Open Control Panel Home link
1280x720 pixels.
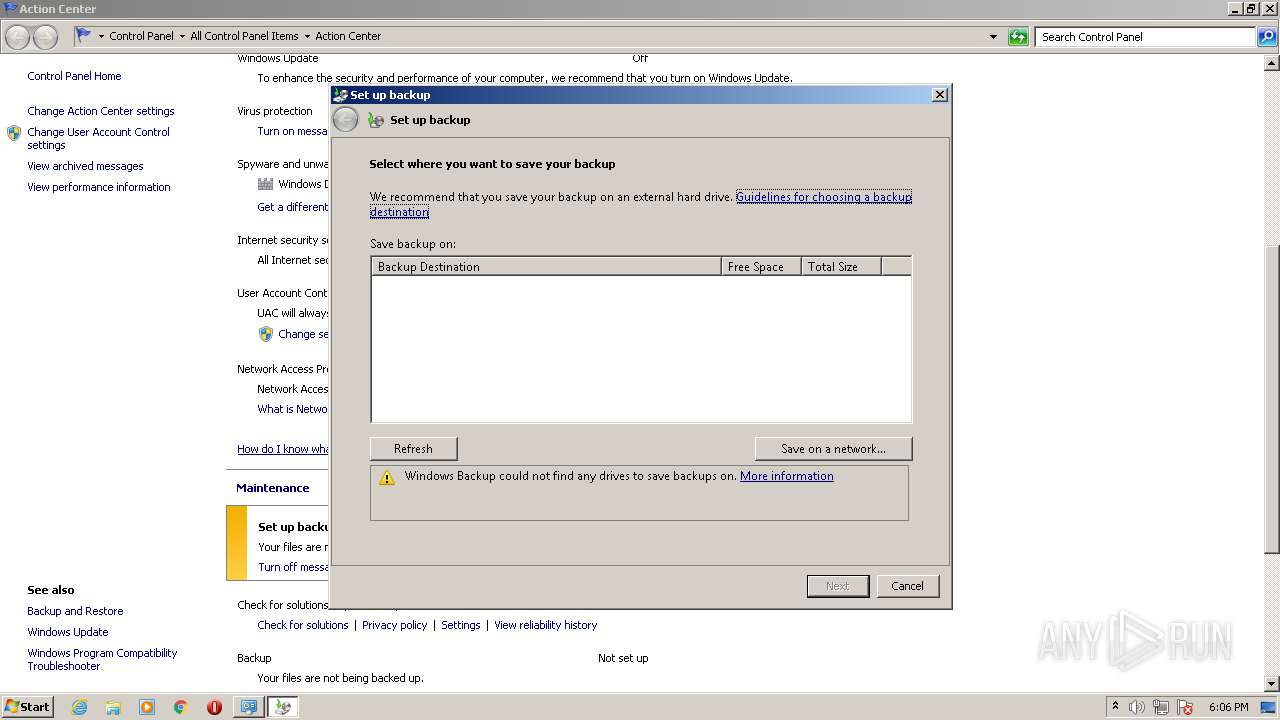point(74,76)
